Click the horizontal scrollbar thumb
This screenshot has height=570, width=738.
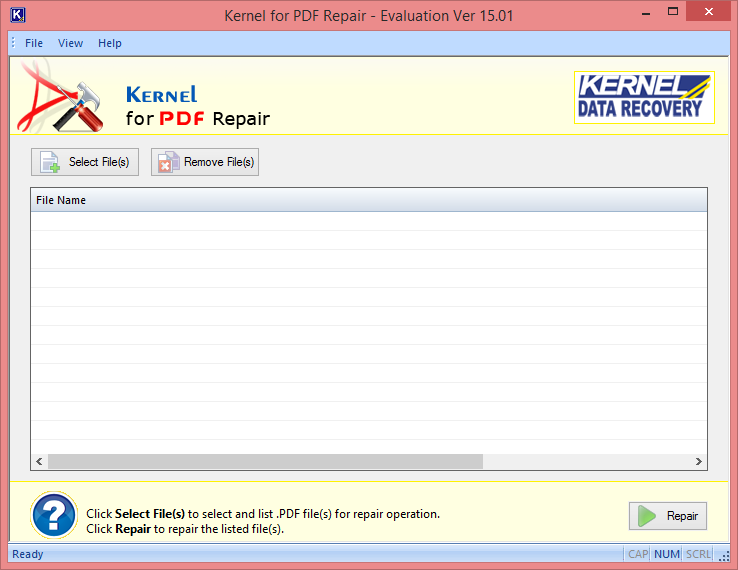265,461
